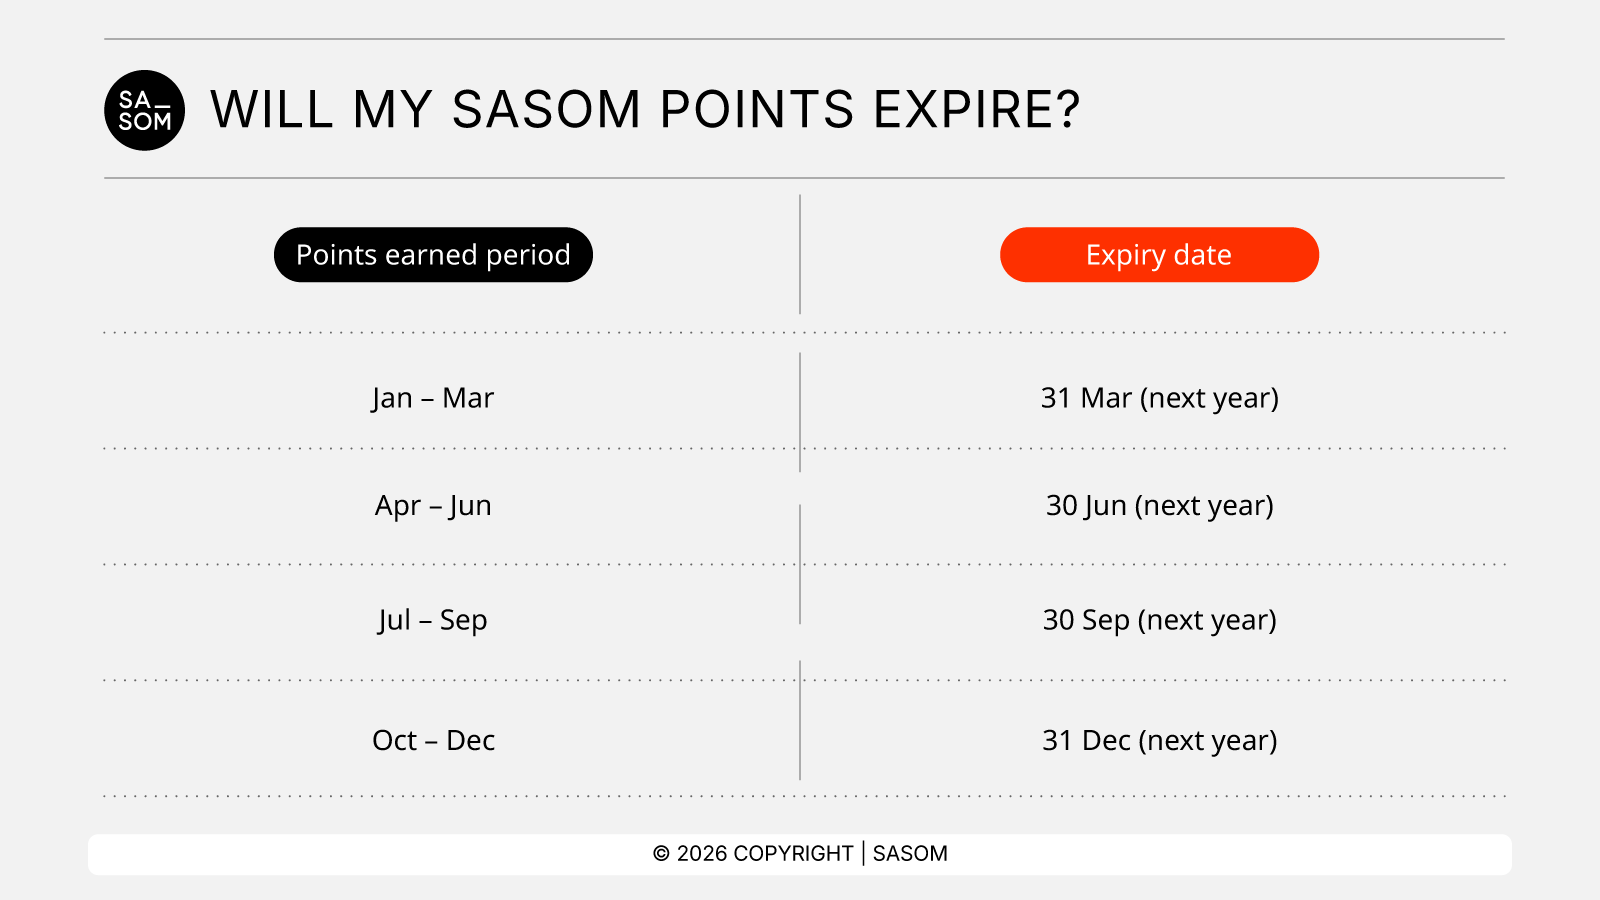Click the word WILL in the heading
Viewport: 1600px width, 900px height.
click(x=271, y=110)
